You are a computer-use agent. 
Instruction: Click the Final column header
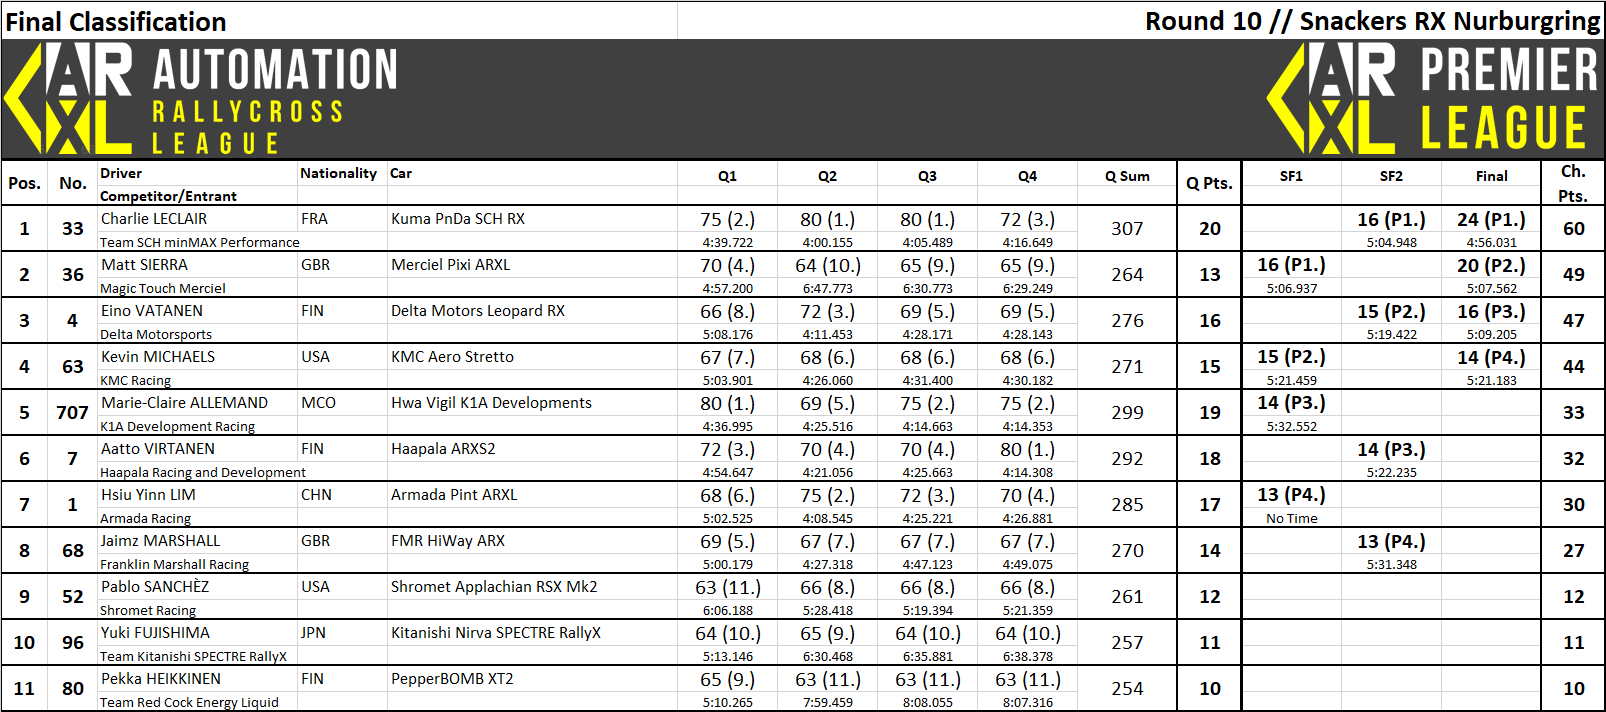coord(1491,176)
